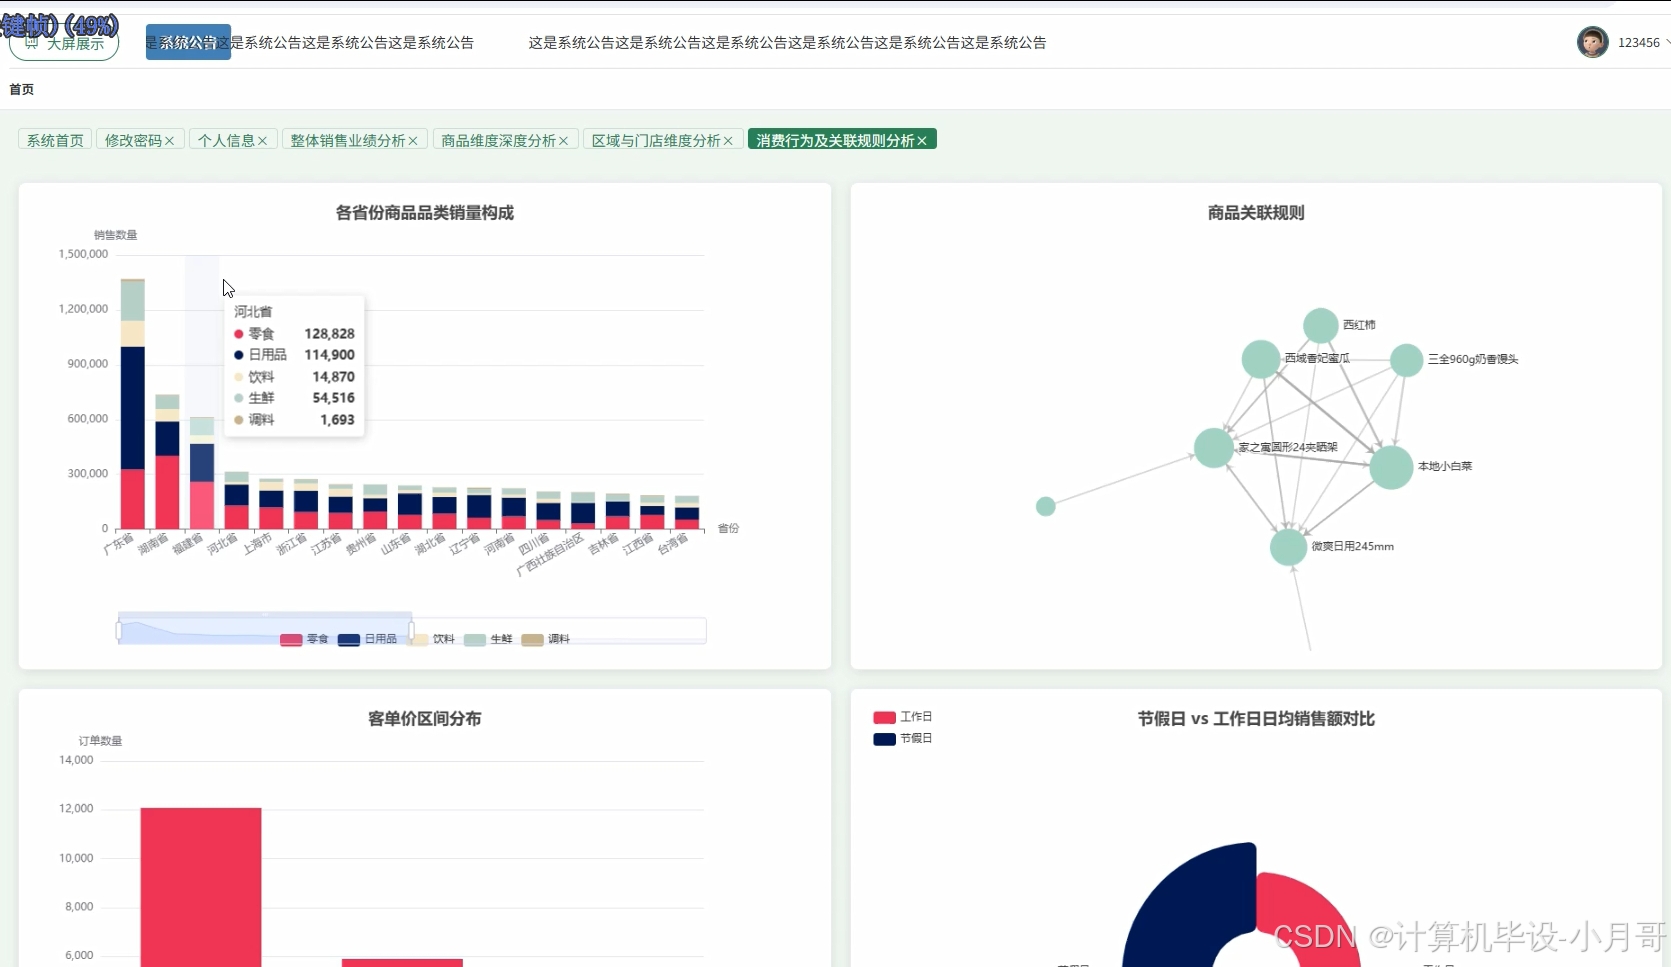Open the 123456 account dropdown

coord(1643,42)
